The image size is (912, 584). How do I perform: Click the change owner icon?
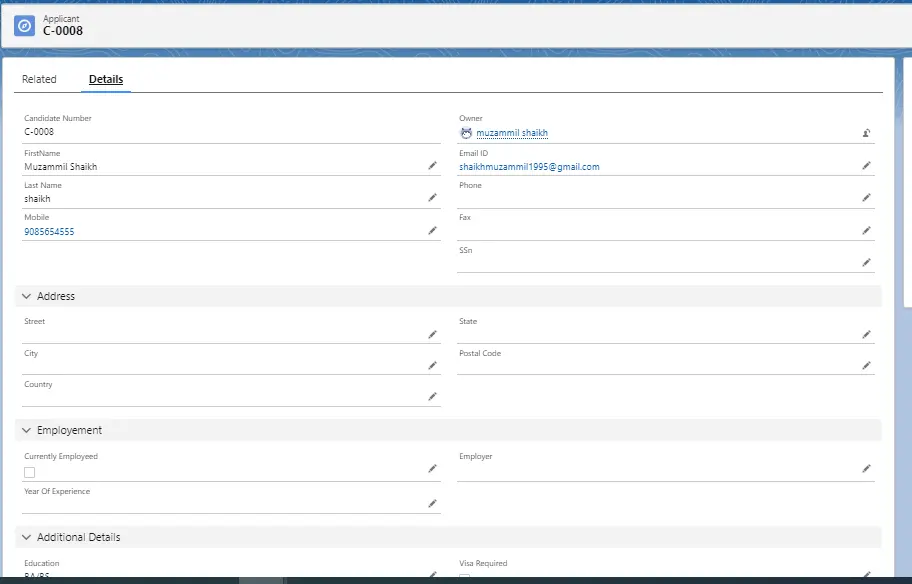[866, 133]
